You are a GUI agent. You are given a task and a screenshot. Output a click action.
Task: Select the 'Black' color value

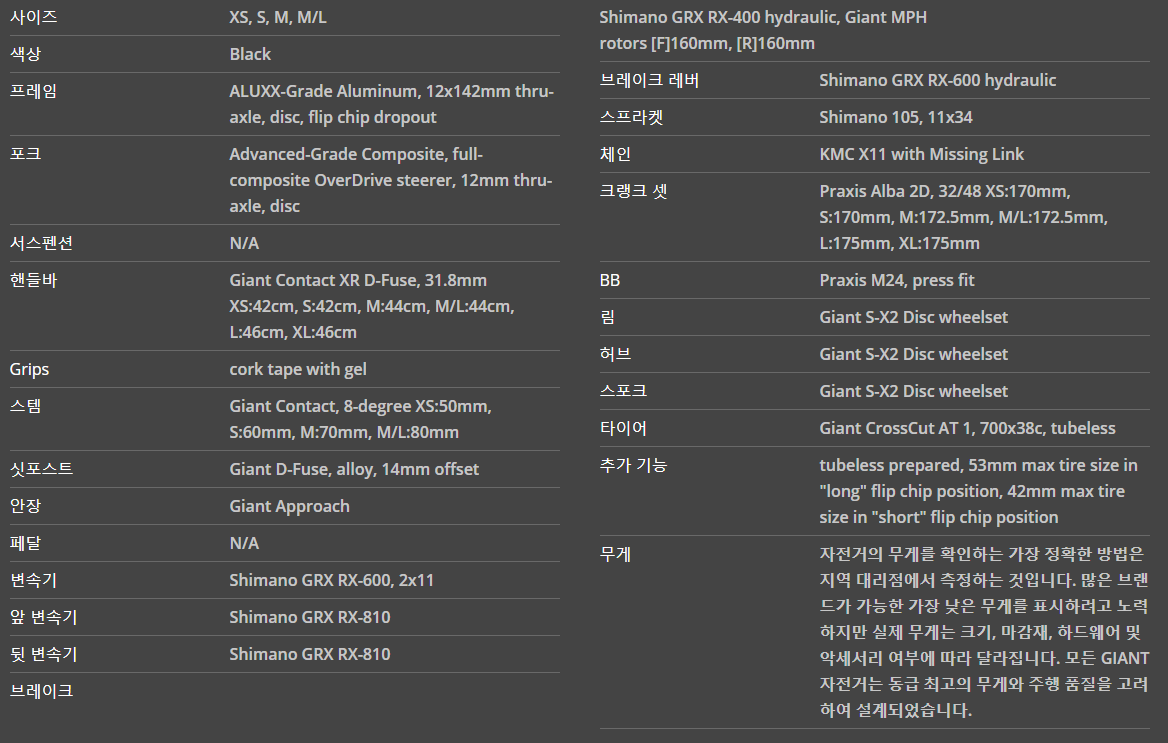tap(250, 54)
